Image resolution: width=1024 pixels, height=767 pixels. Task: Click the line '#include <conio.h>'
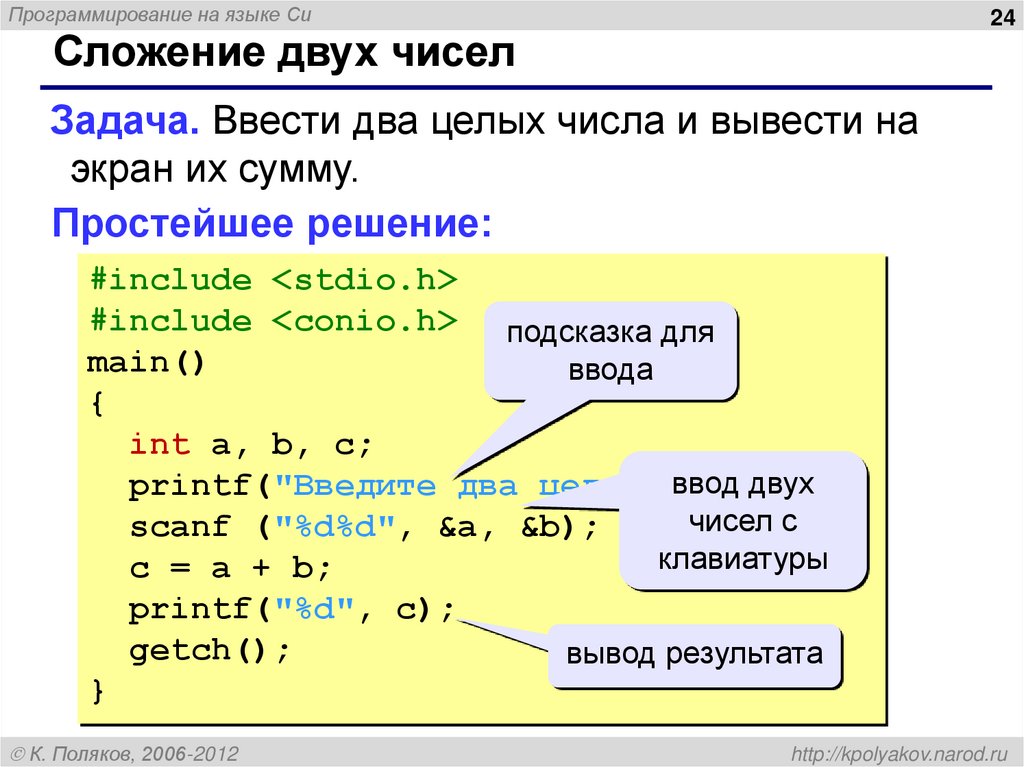(274, 321)
